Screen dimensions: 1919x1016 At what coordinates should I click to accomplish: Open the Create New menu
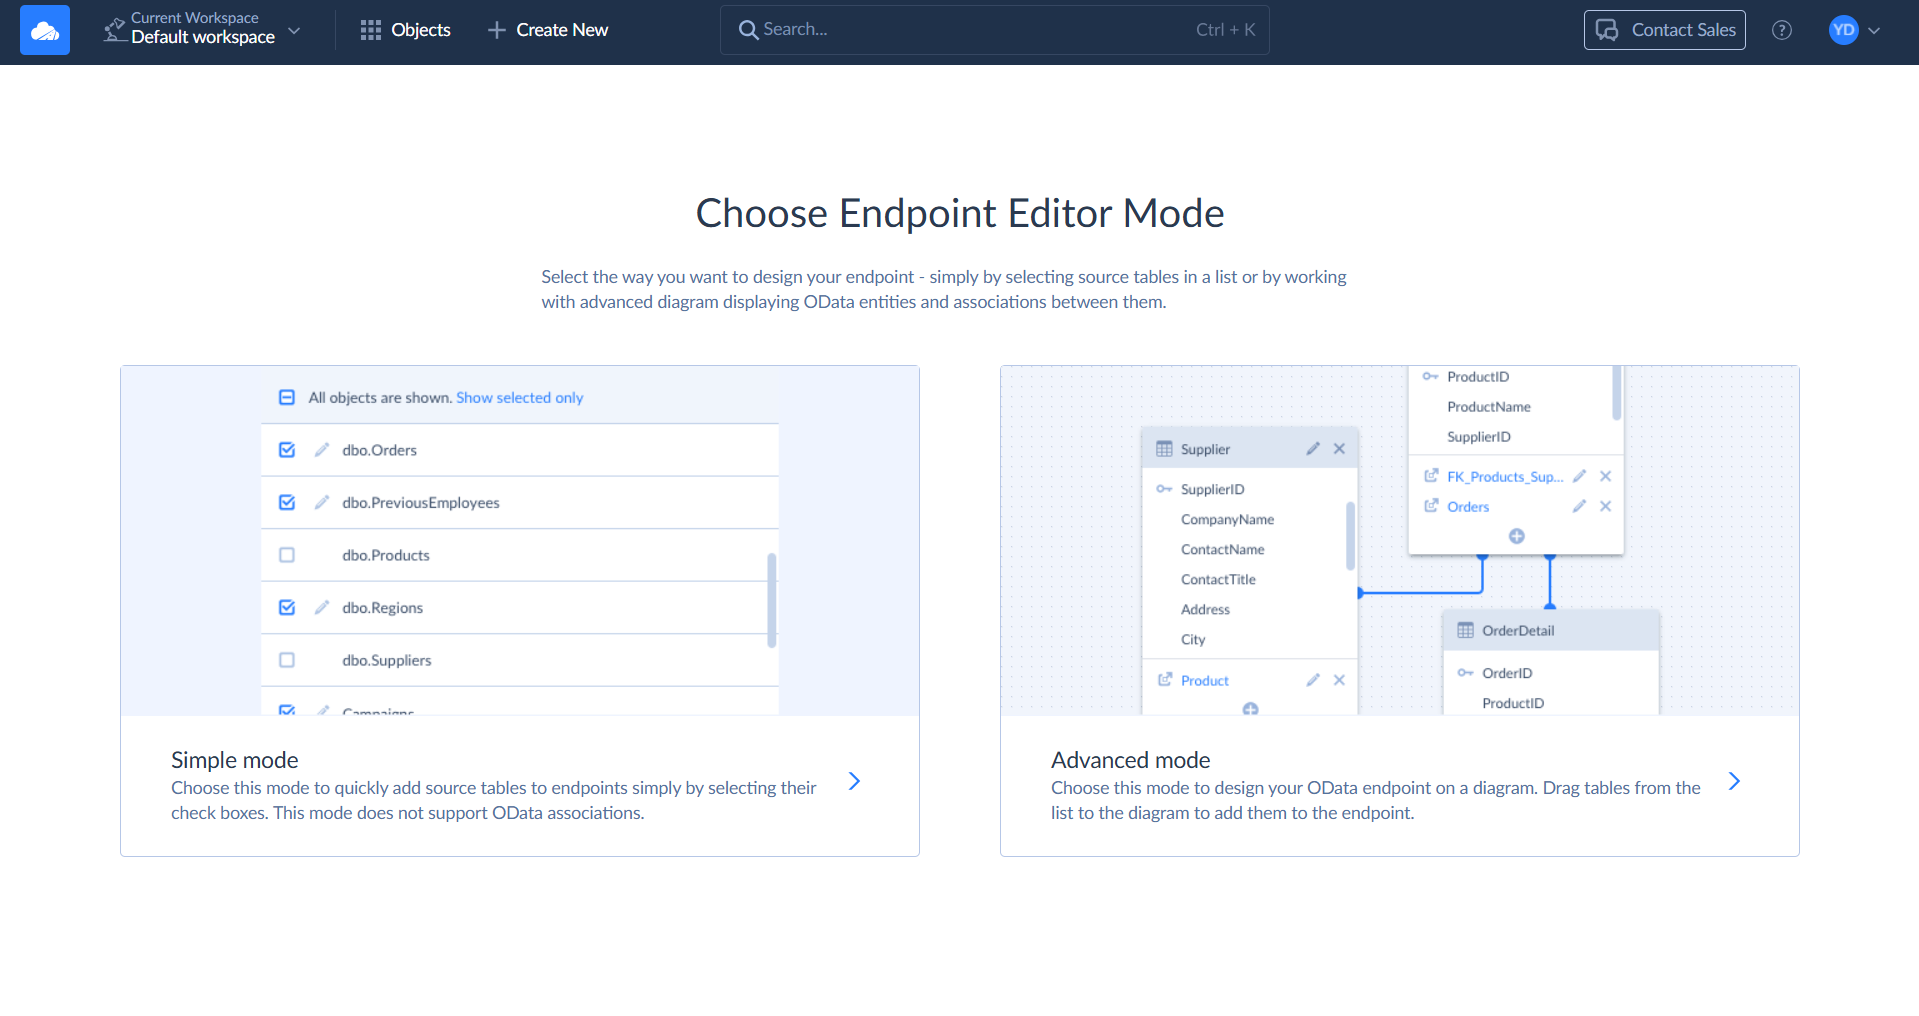click(x=548, y=30)
